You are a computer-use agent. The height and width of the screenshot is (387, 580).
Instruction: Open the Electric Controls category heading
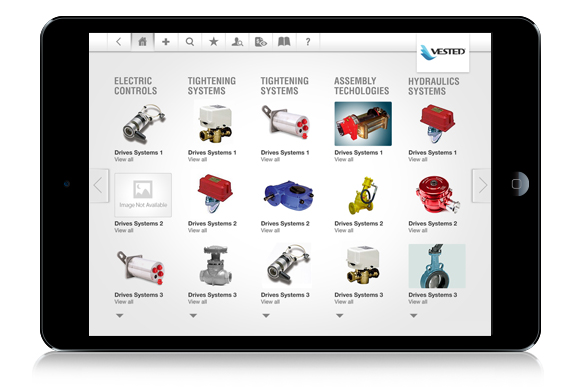coord(135,86)
